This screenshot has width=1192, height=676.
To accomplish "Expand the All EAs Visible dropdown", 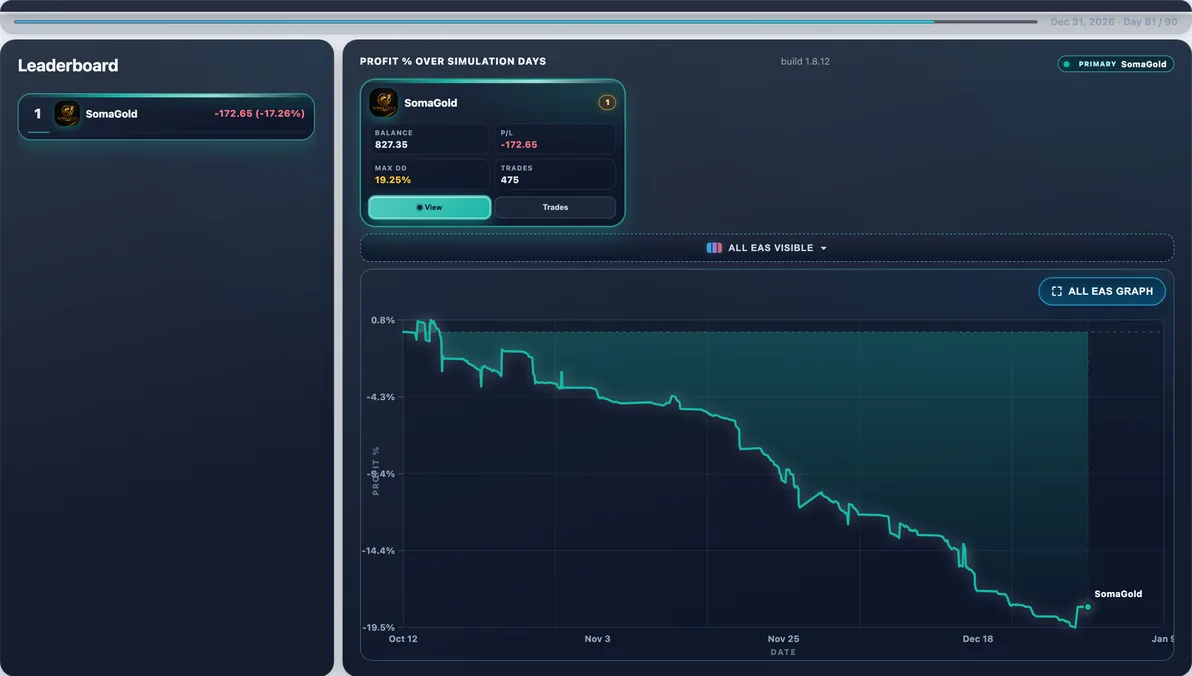I will click(x=766, y=248).
